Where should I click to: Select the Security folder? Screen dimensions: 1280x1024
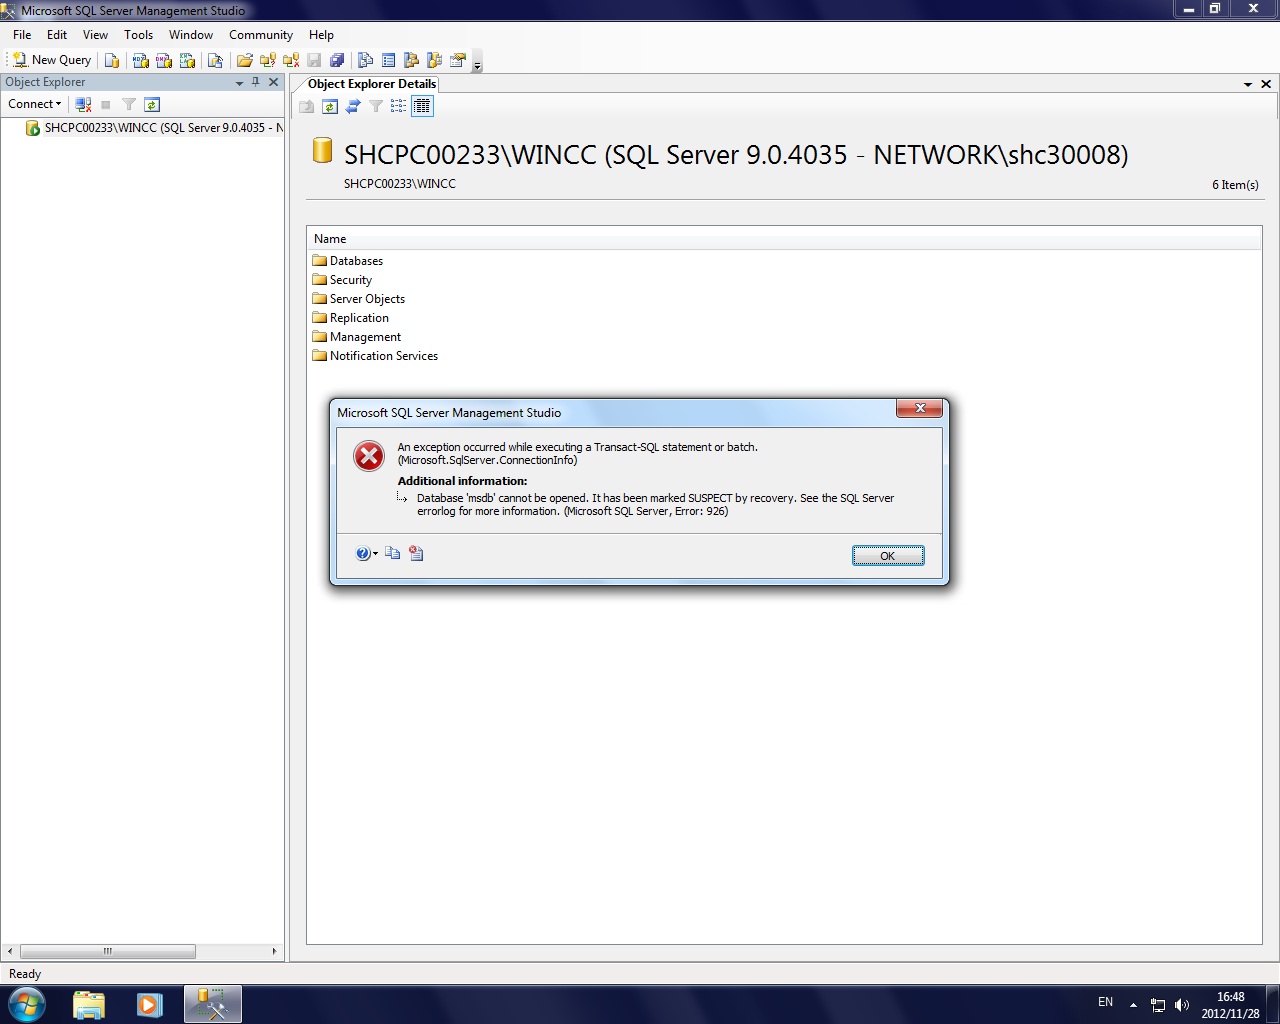342,280
